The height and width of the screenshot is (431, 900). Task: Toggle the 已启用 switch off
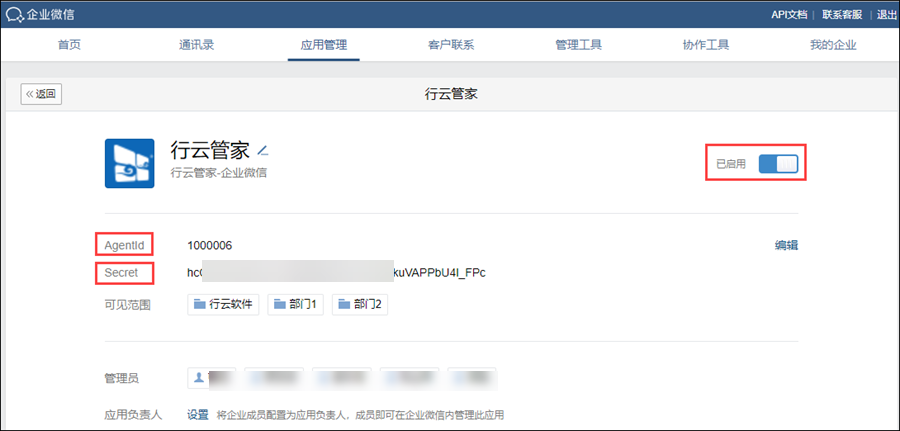778,164
